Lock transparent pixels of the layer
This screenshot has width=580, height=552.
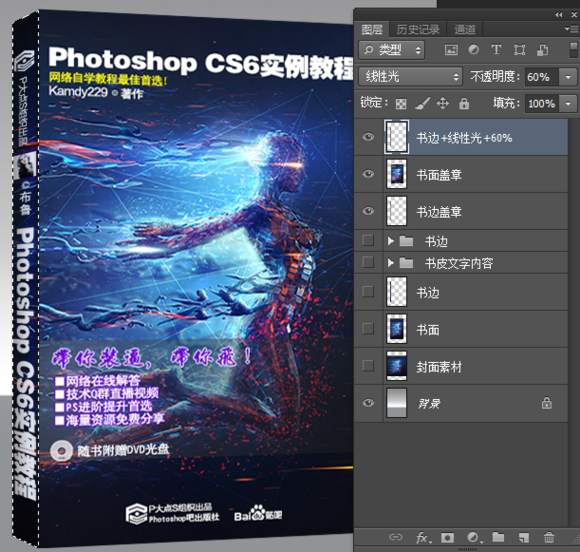click(x=401, y=104)
